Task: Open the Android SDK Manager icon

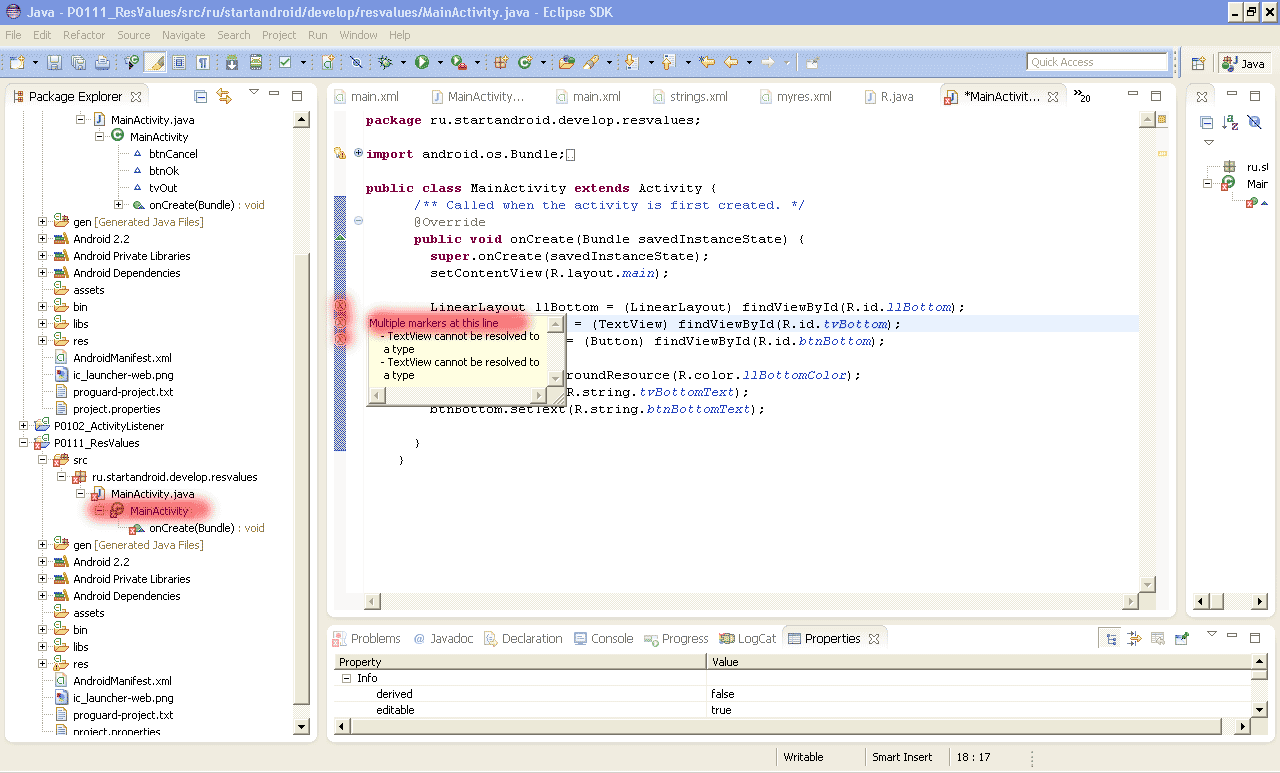Action: pyautogui.click(x=231, y=62)
